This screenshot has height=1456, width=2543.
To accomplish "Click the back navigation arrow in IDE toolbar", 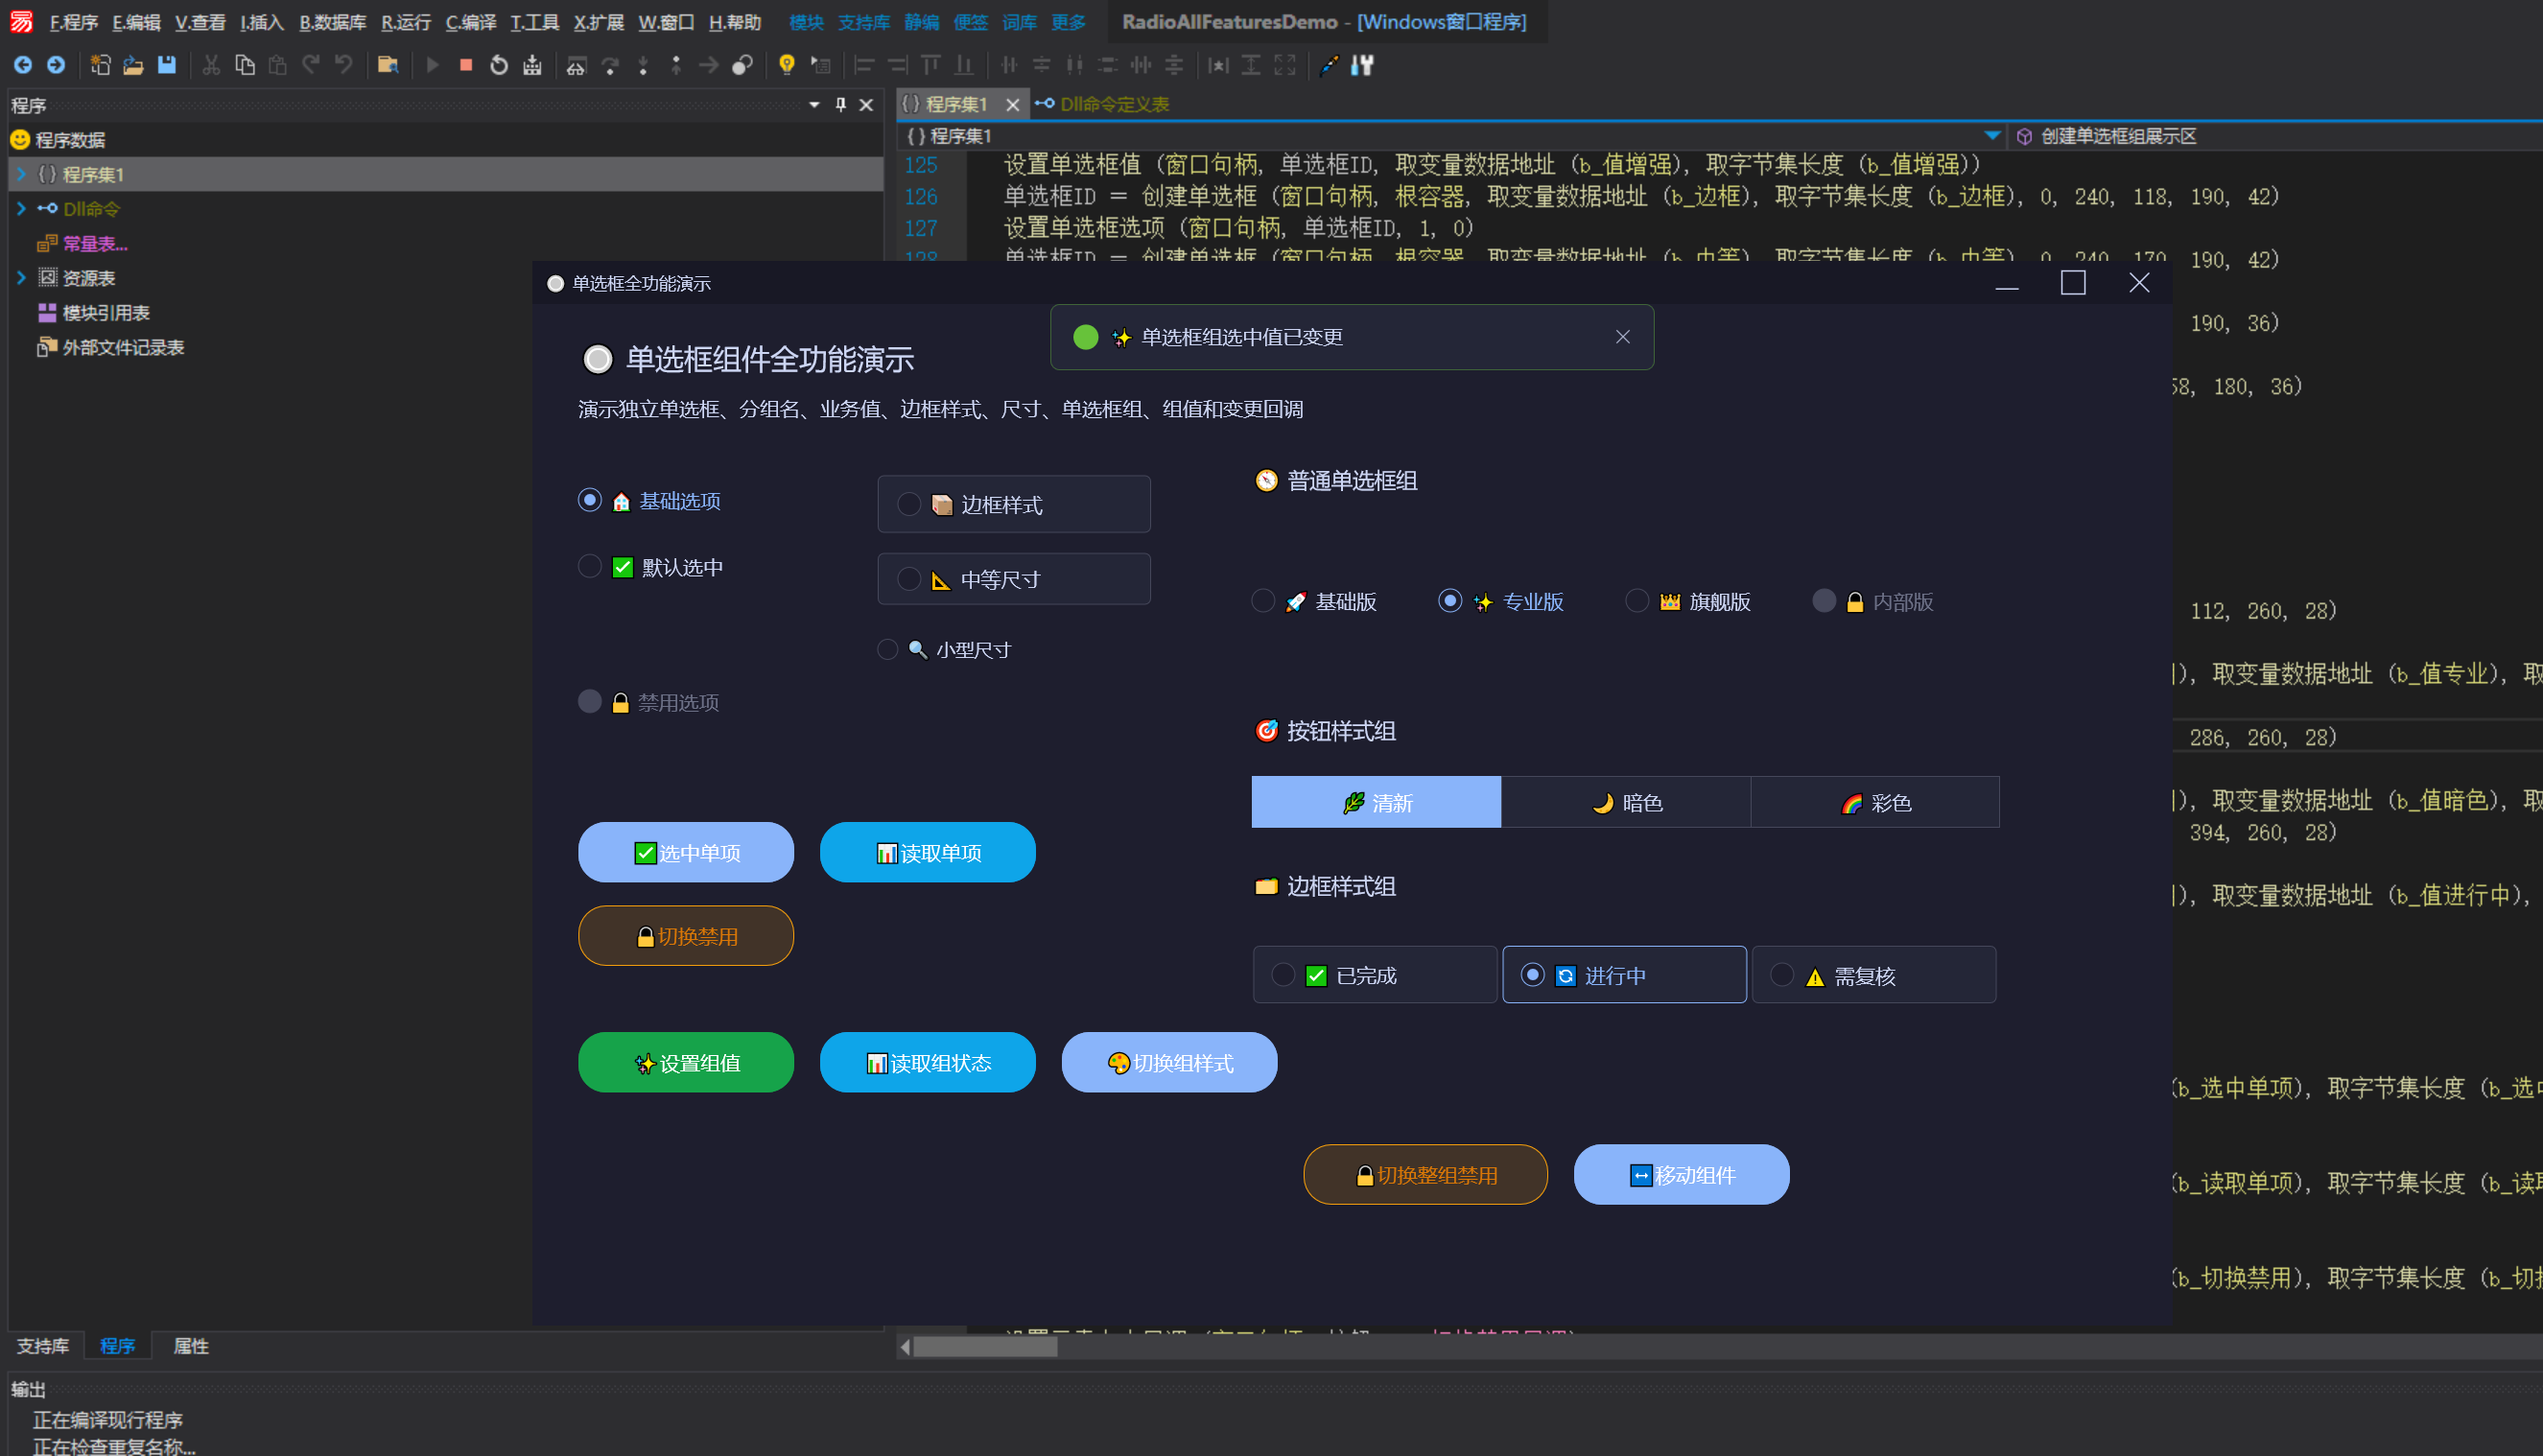I will [x=22, y=65].
